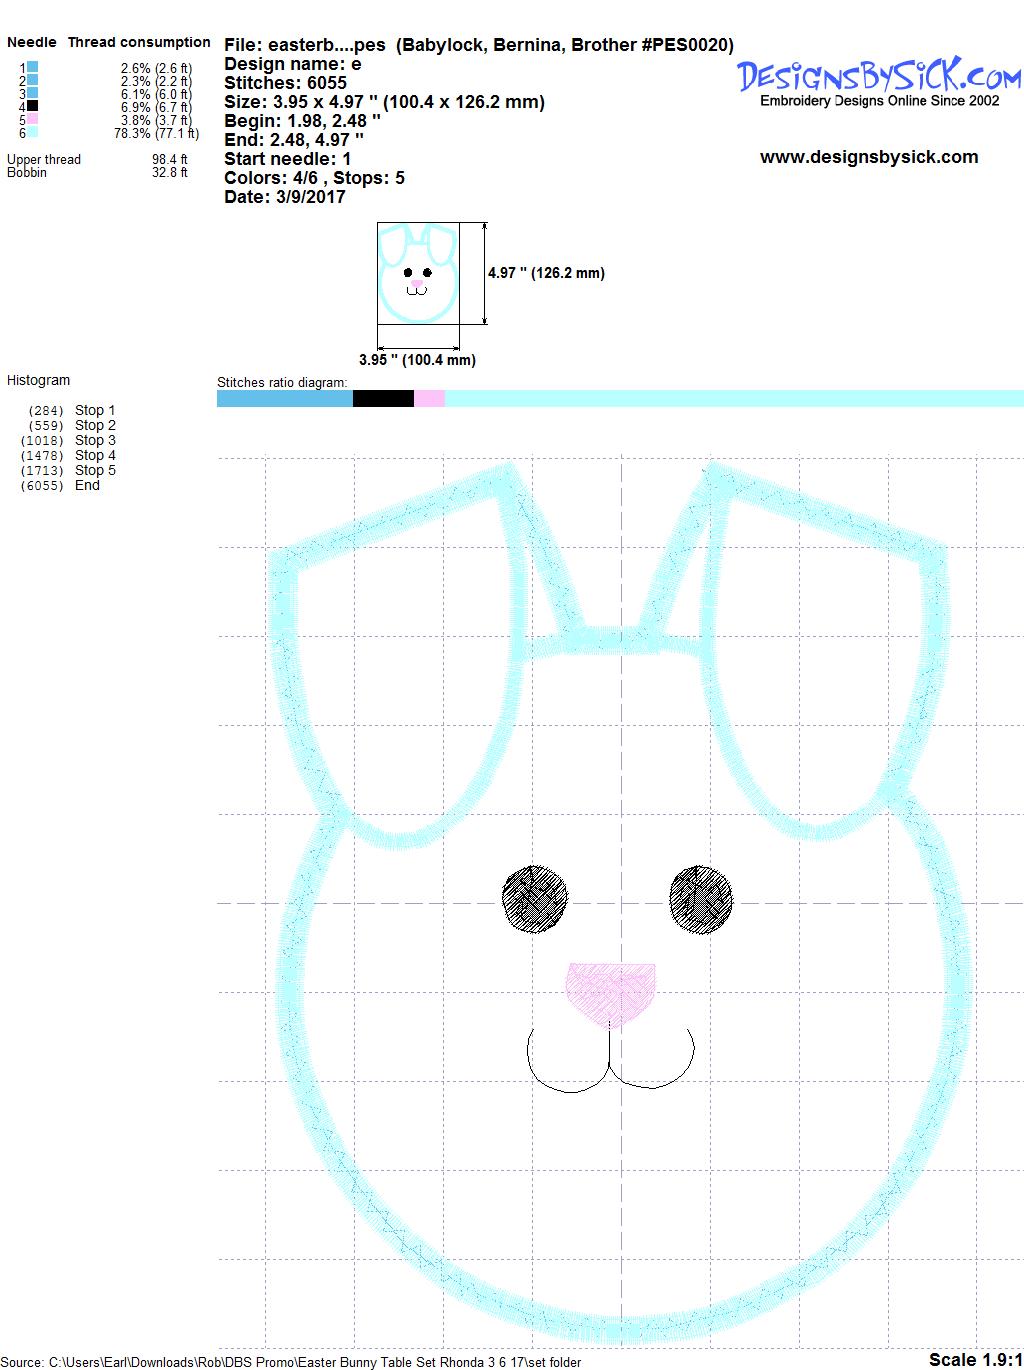This screenshot has height=1370, width=1024.
Task: Click the DesignsBySick.com logo
Action: click(878, 78)
